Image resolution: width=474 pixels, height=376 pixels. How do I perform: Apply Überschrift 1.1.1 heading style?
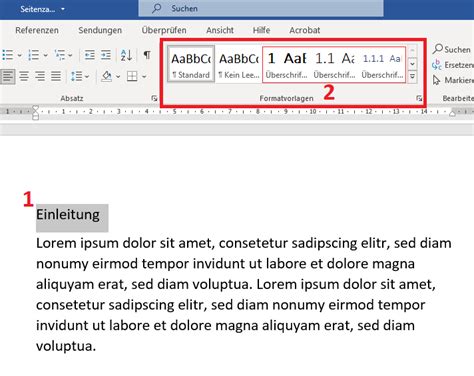[x=382, y=64]
